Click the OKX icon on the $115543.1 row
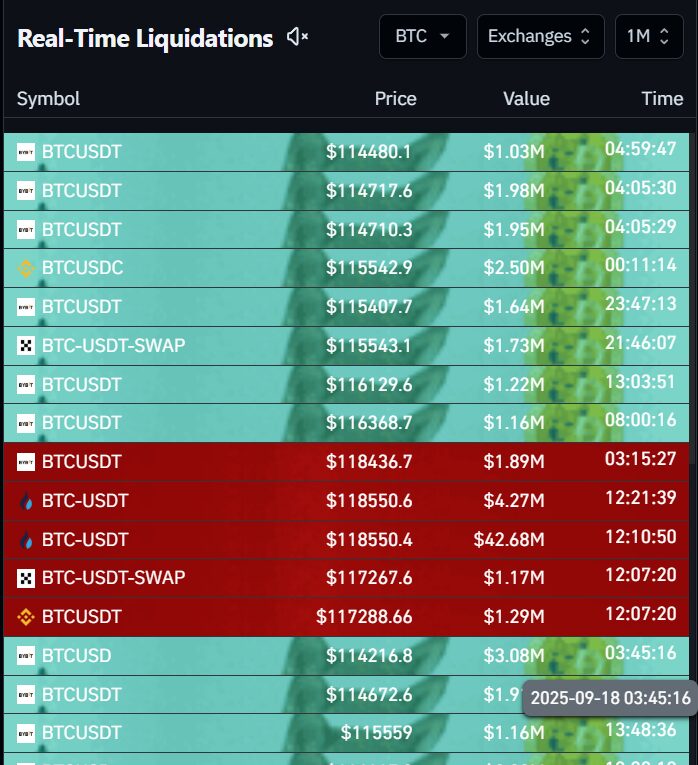Image resolution: width=698 pixels, height=765 pixels. tap(26, 346)
